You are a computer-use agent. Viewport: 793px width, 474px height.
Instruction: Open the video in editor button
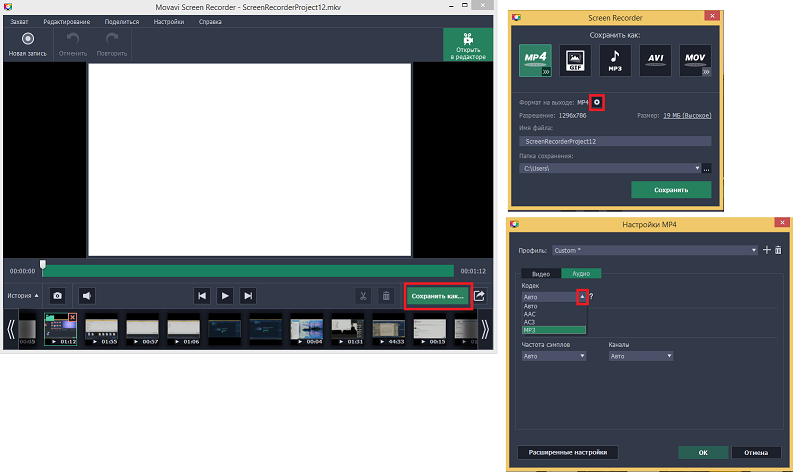click(468, 45)
